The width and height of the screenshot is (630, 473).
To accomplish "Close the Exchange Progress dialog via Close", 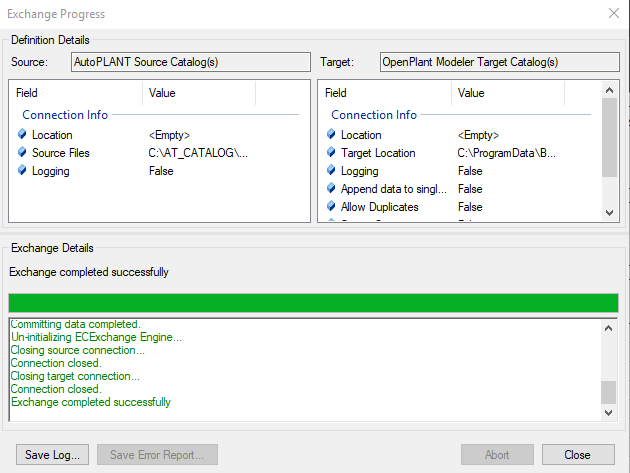I will tap(578, 455).
